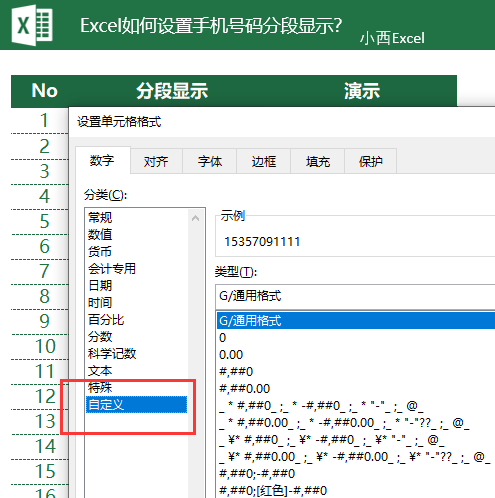Select 自定义 category
The image size is (495, 498).
click(x=137, y=405)
